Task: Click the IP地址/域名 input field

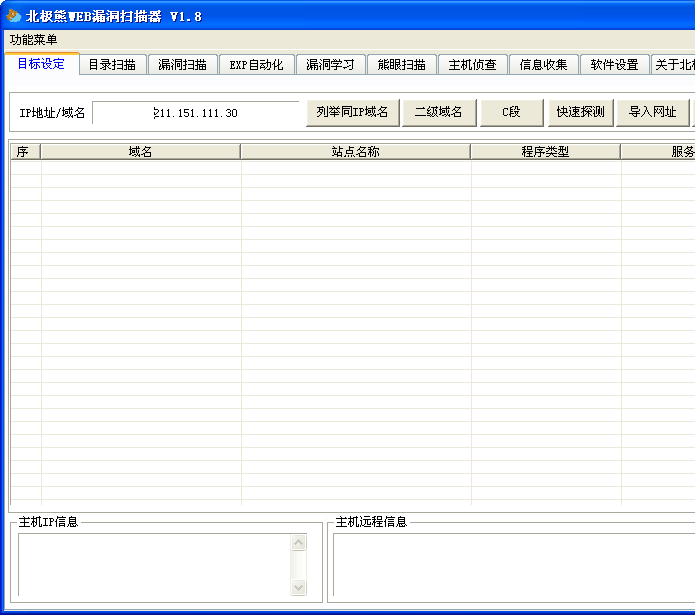Action: [x=196, y=113]
